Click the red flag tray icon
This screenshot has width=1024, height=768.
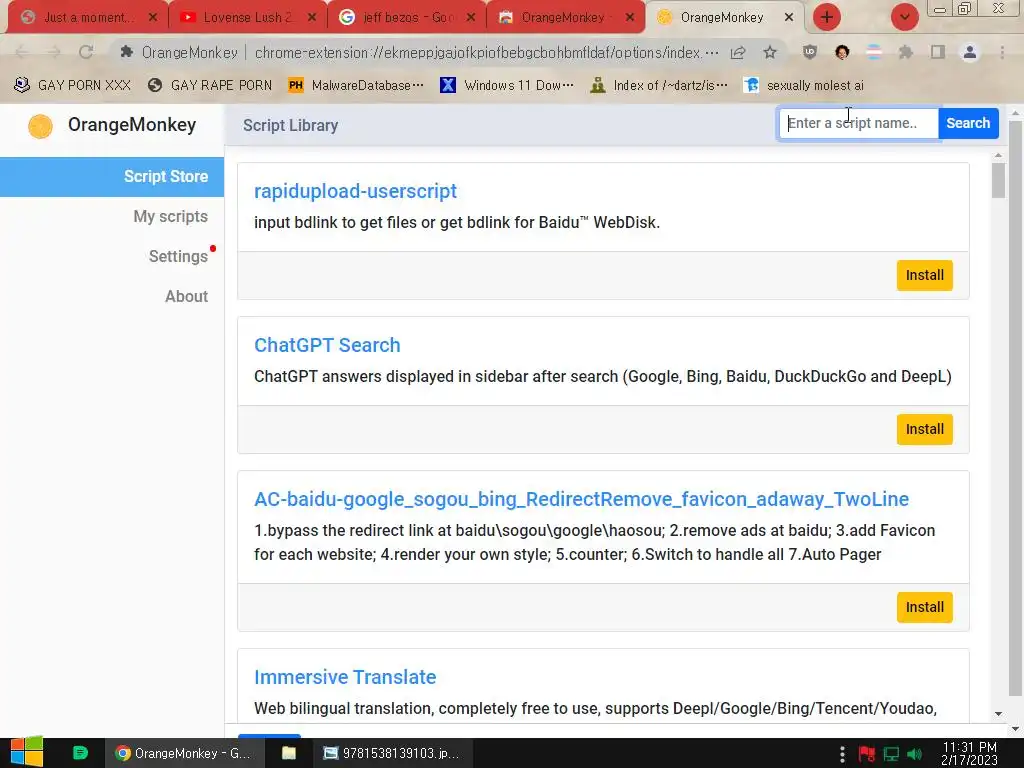click(x=867, y=754)
